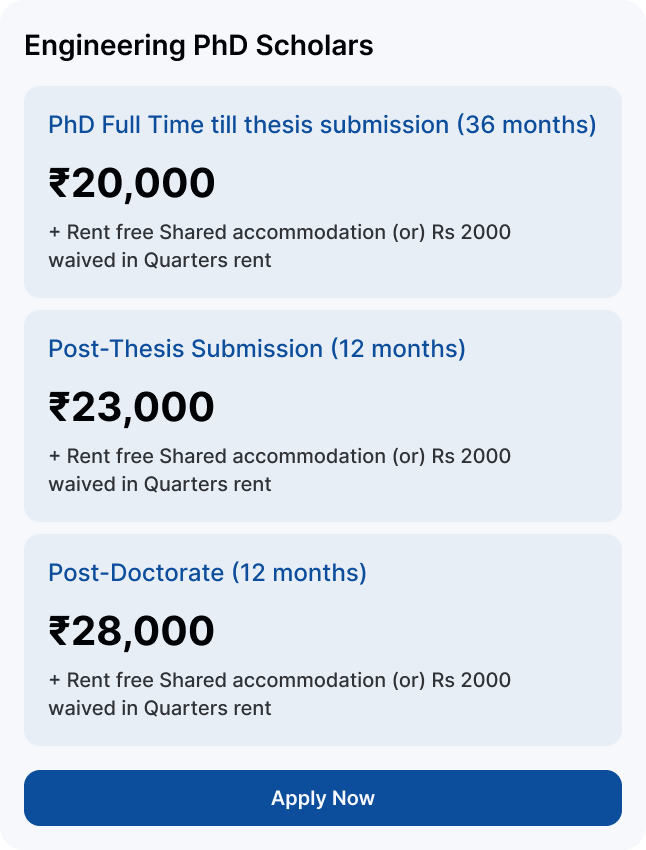Viewport: 646px width, 850px height.
Task: Open the Post-Doctorate (12 months) title
Action: [208, 572]
